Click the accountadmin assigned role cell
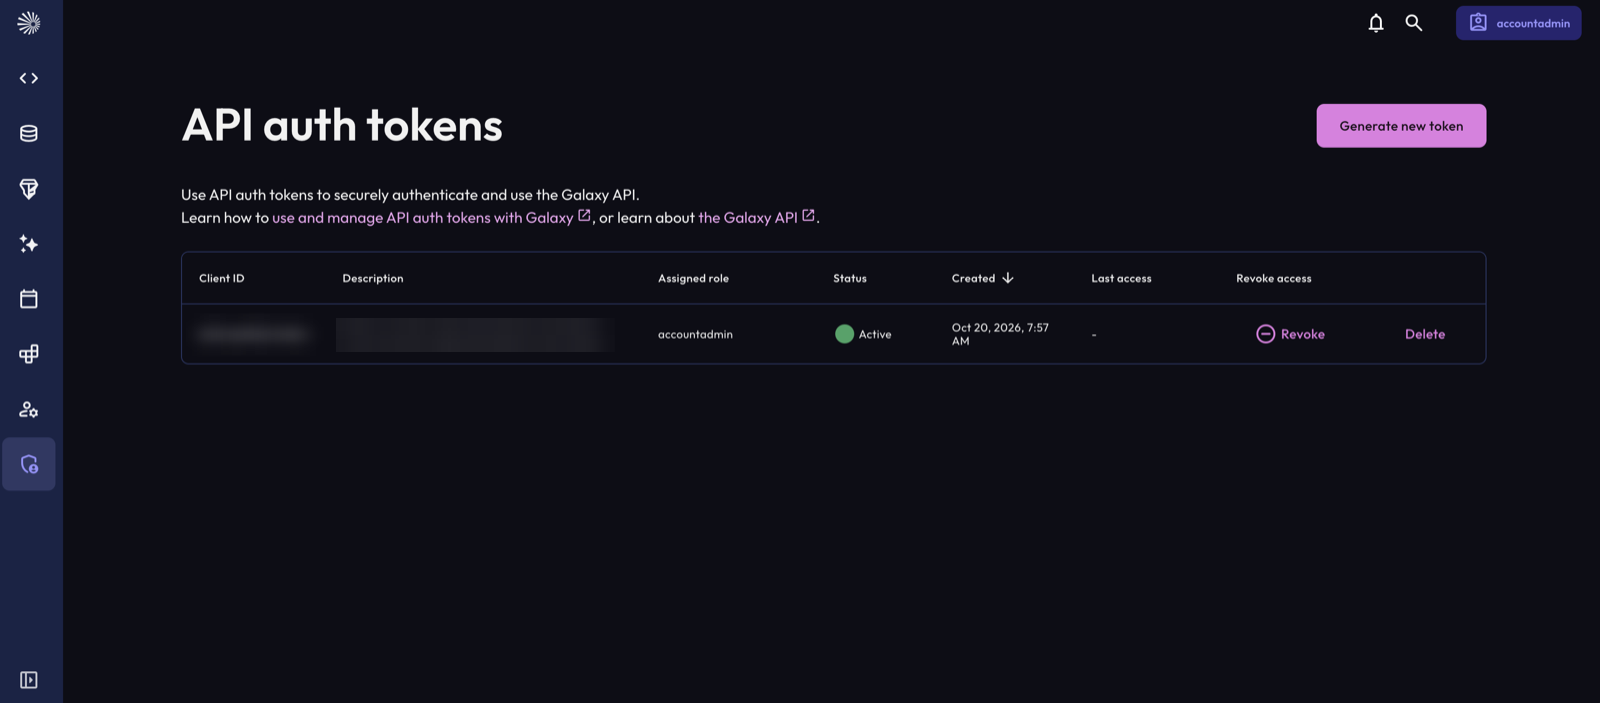 (695, 334)
